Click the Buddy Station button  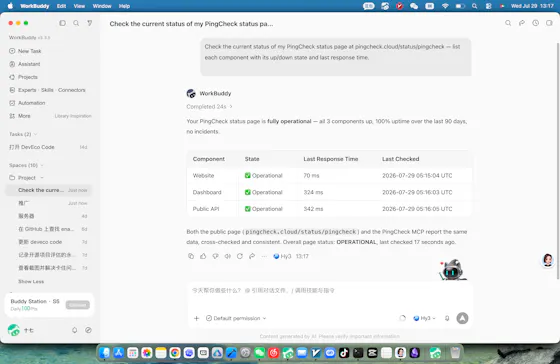78,305
